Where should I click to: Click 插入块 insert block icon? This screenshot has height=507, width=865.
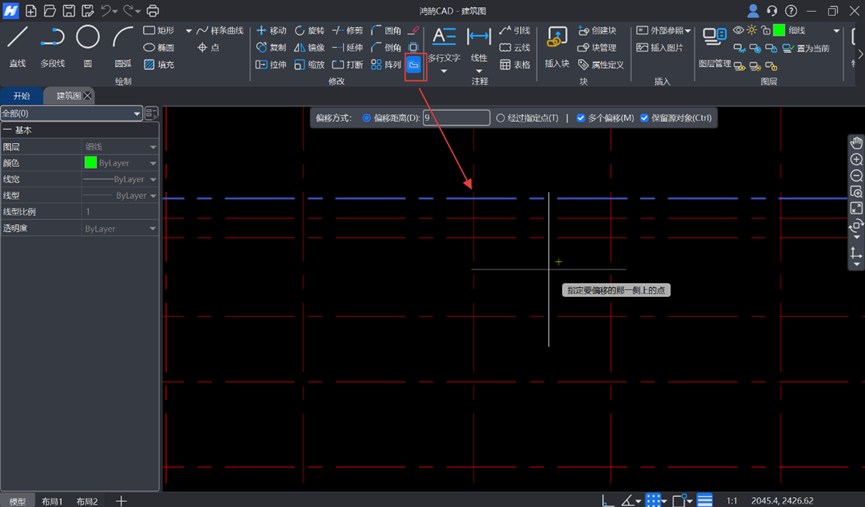tap(557, 46)
